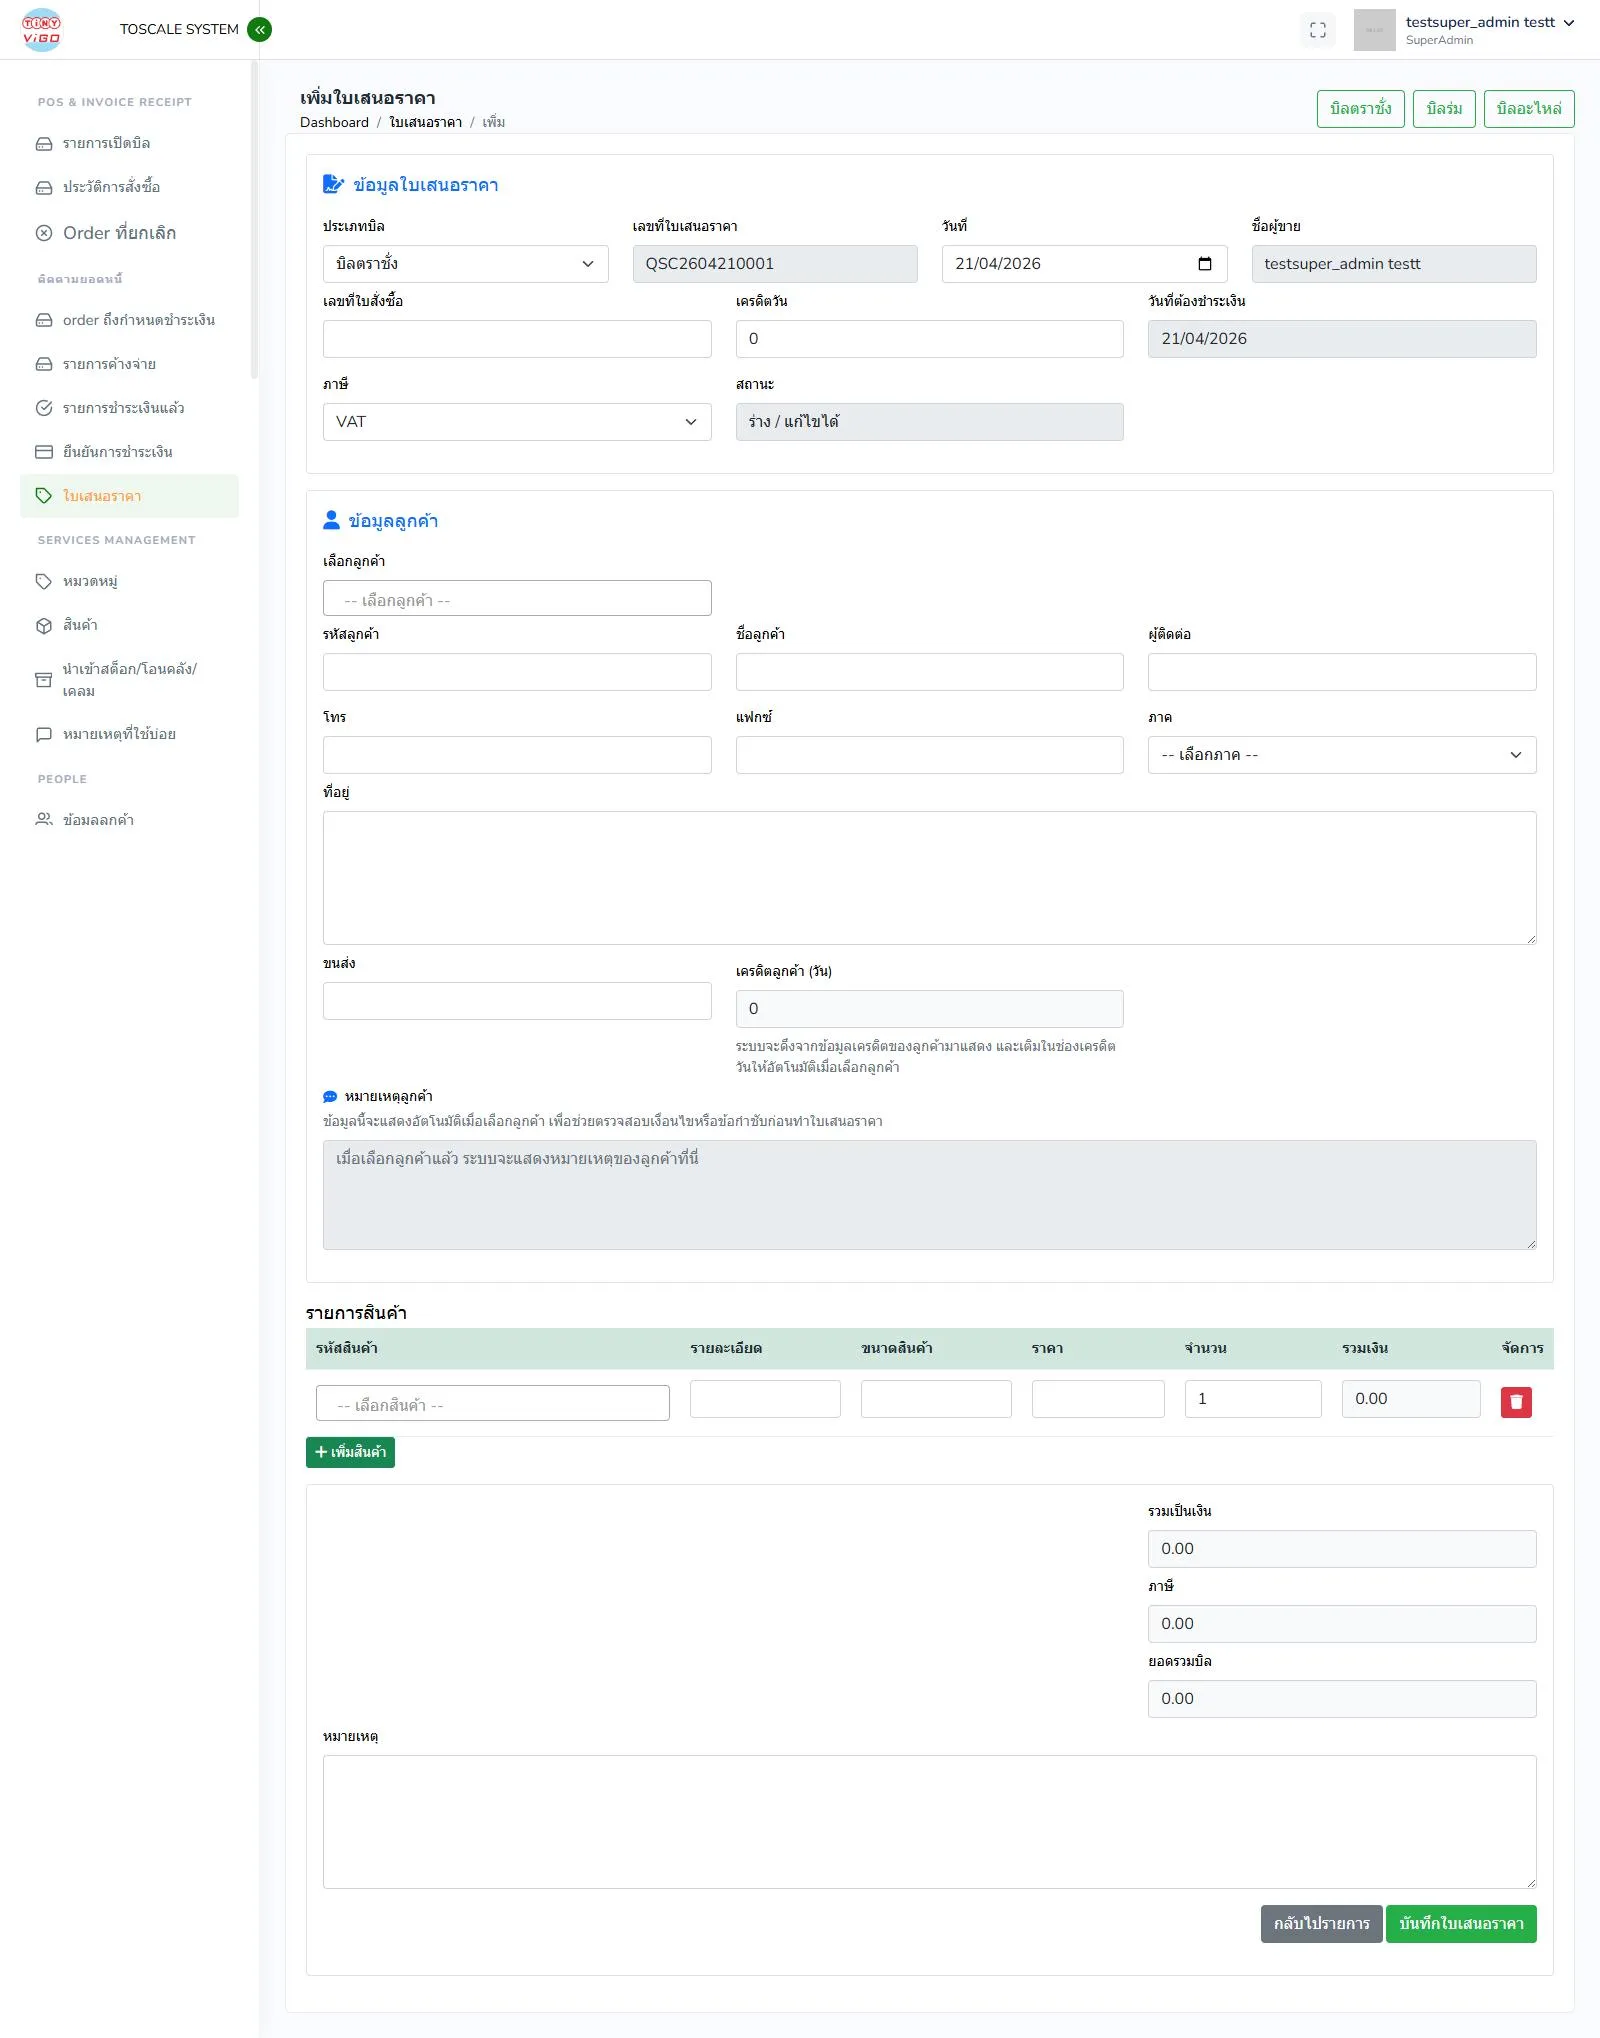Open the เลือกลูกค้า customer selector

pos(516,599)
